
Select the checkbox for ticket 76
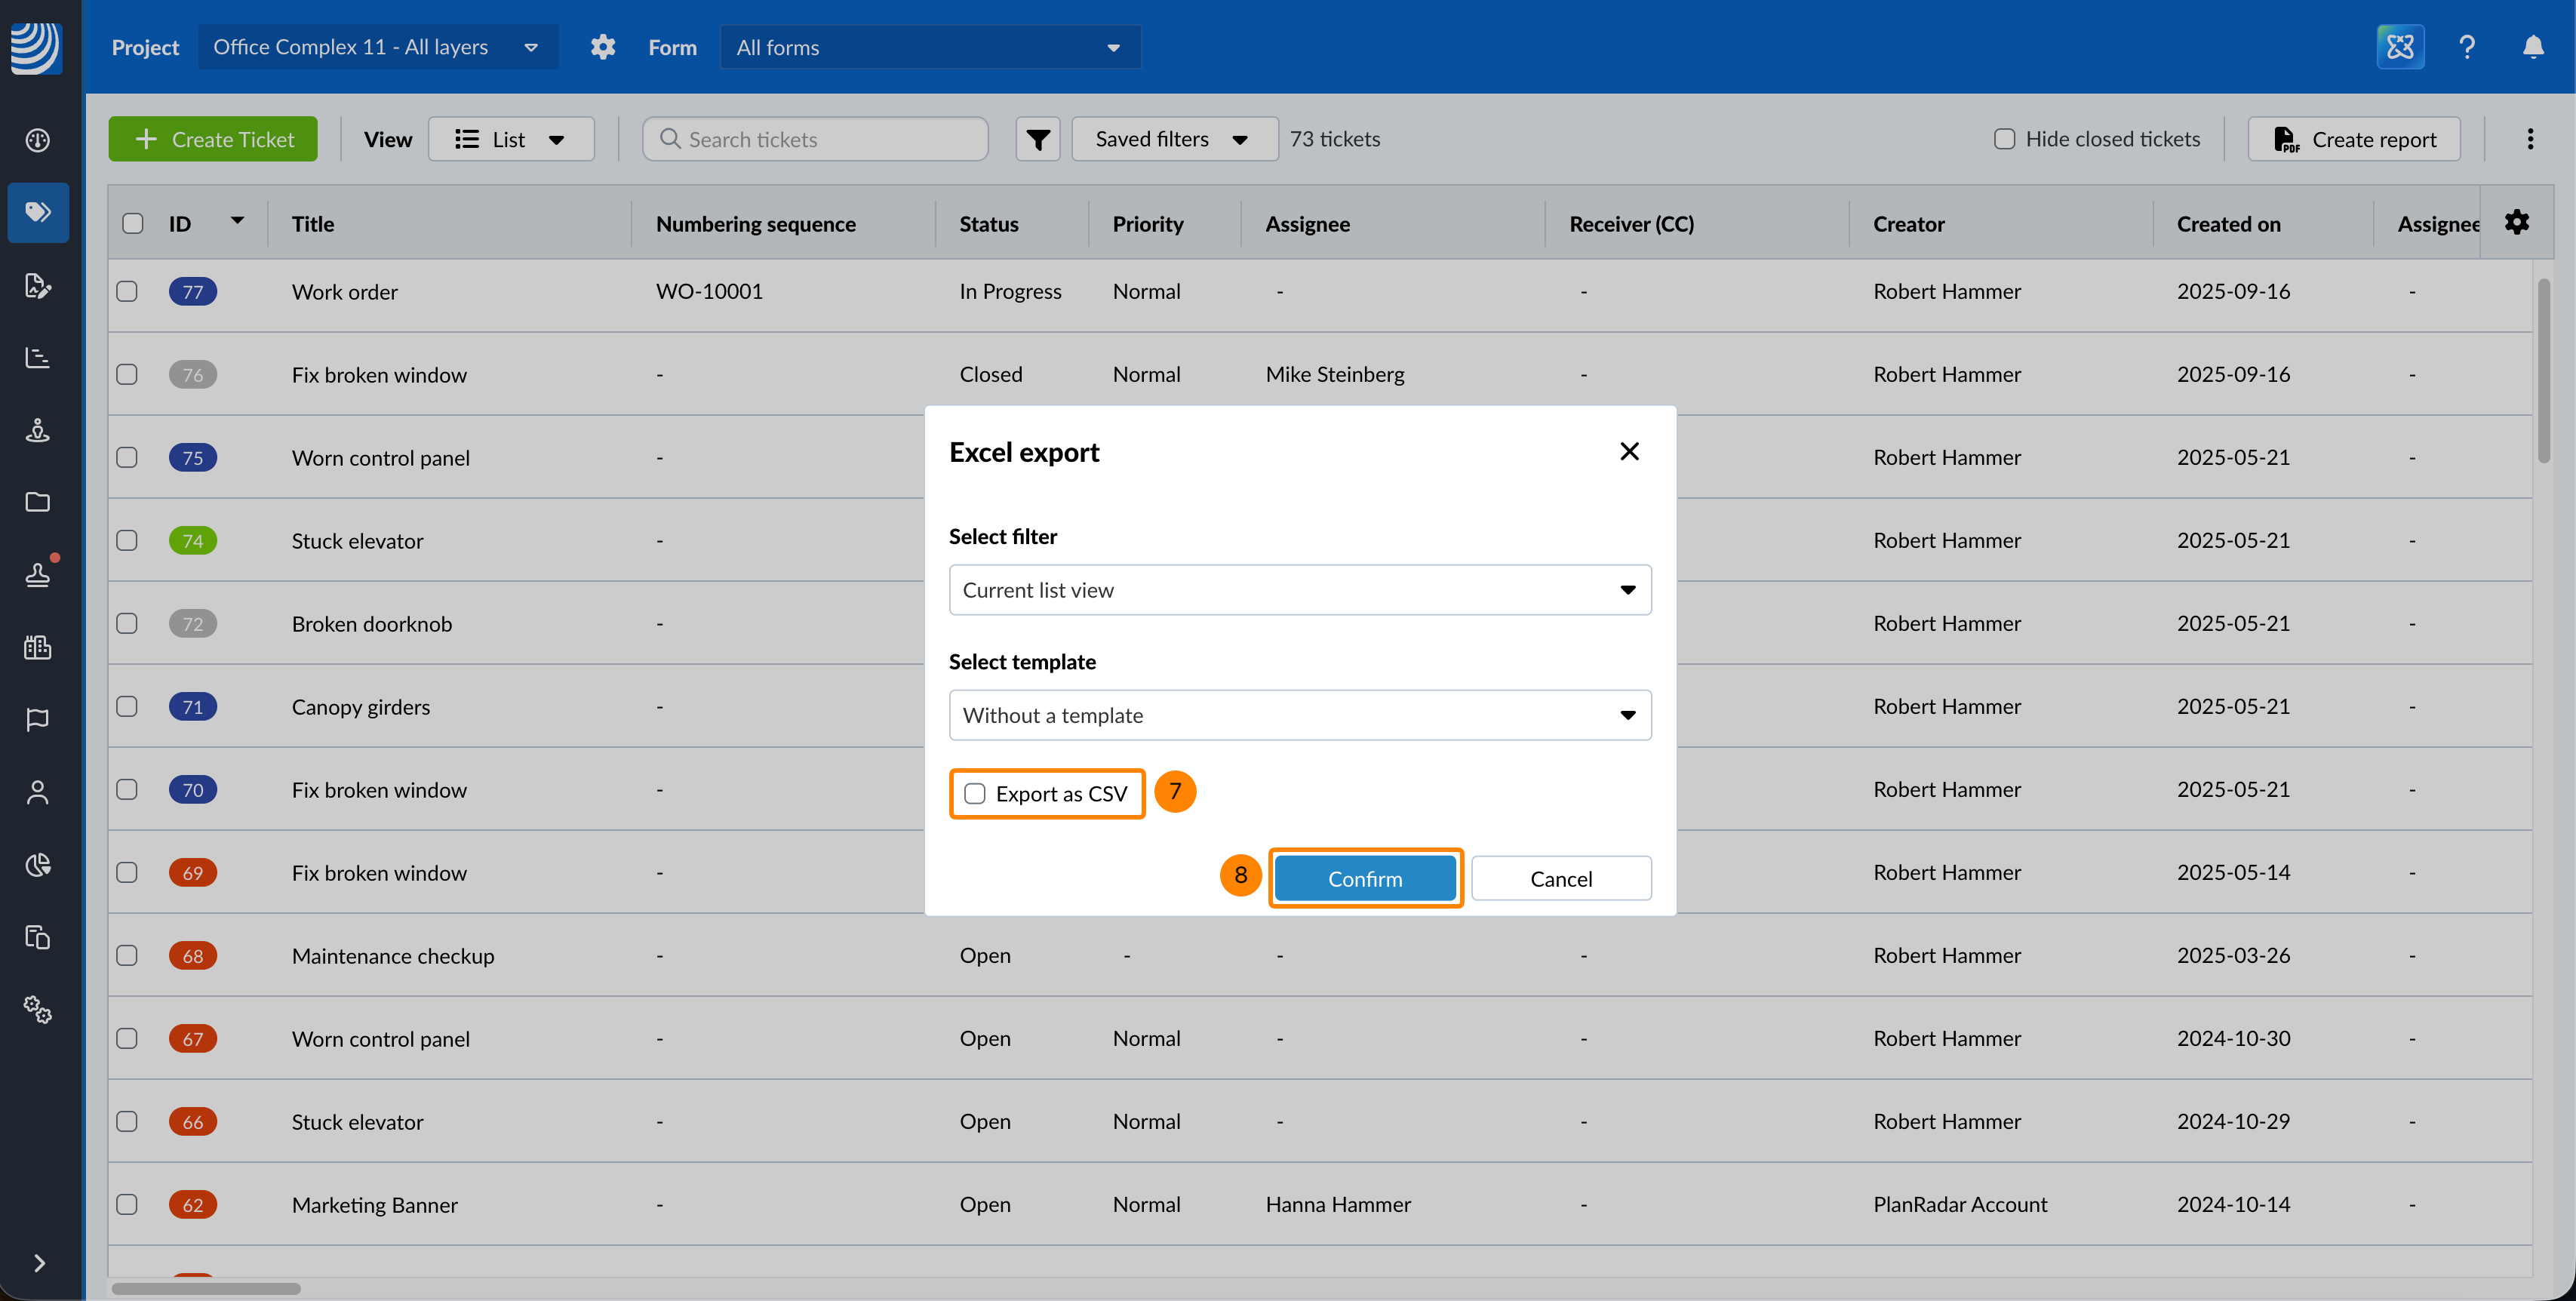pos(127,374)
